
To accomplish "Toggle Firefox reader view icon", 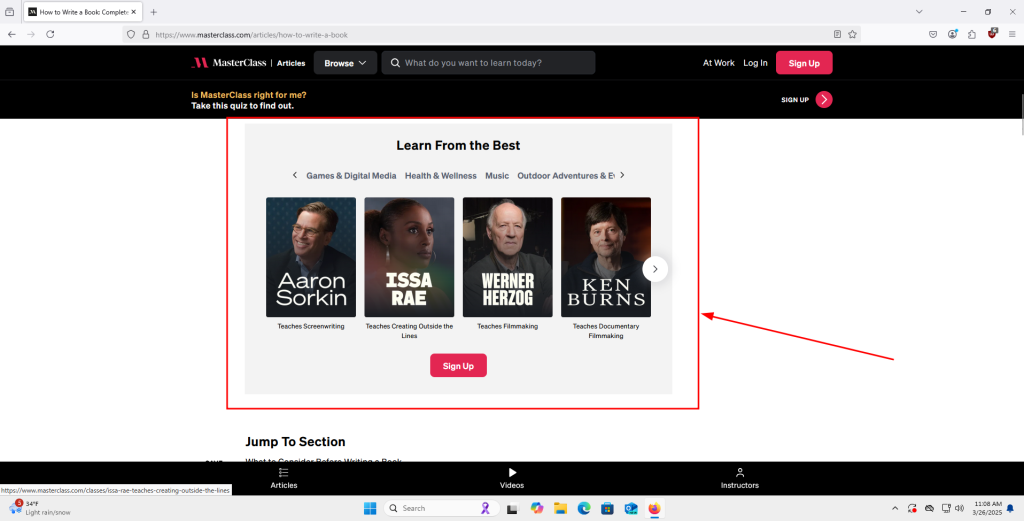I will 837,35.
